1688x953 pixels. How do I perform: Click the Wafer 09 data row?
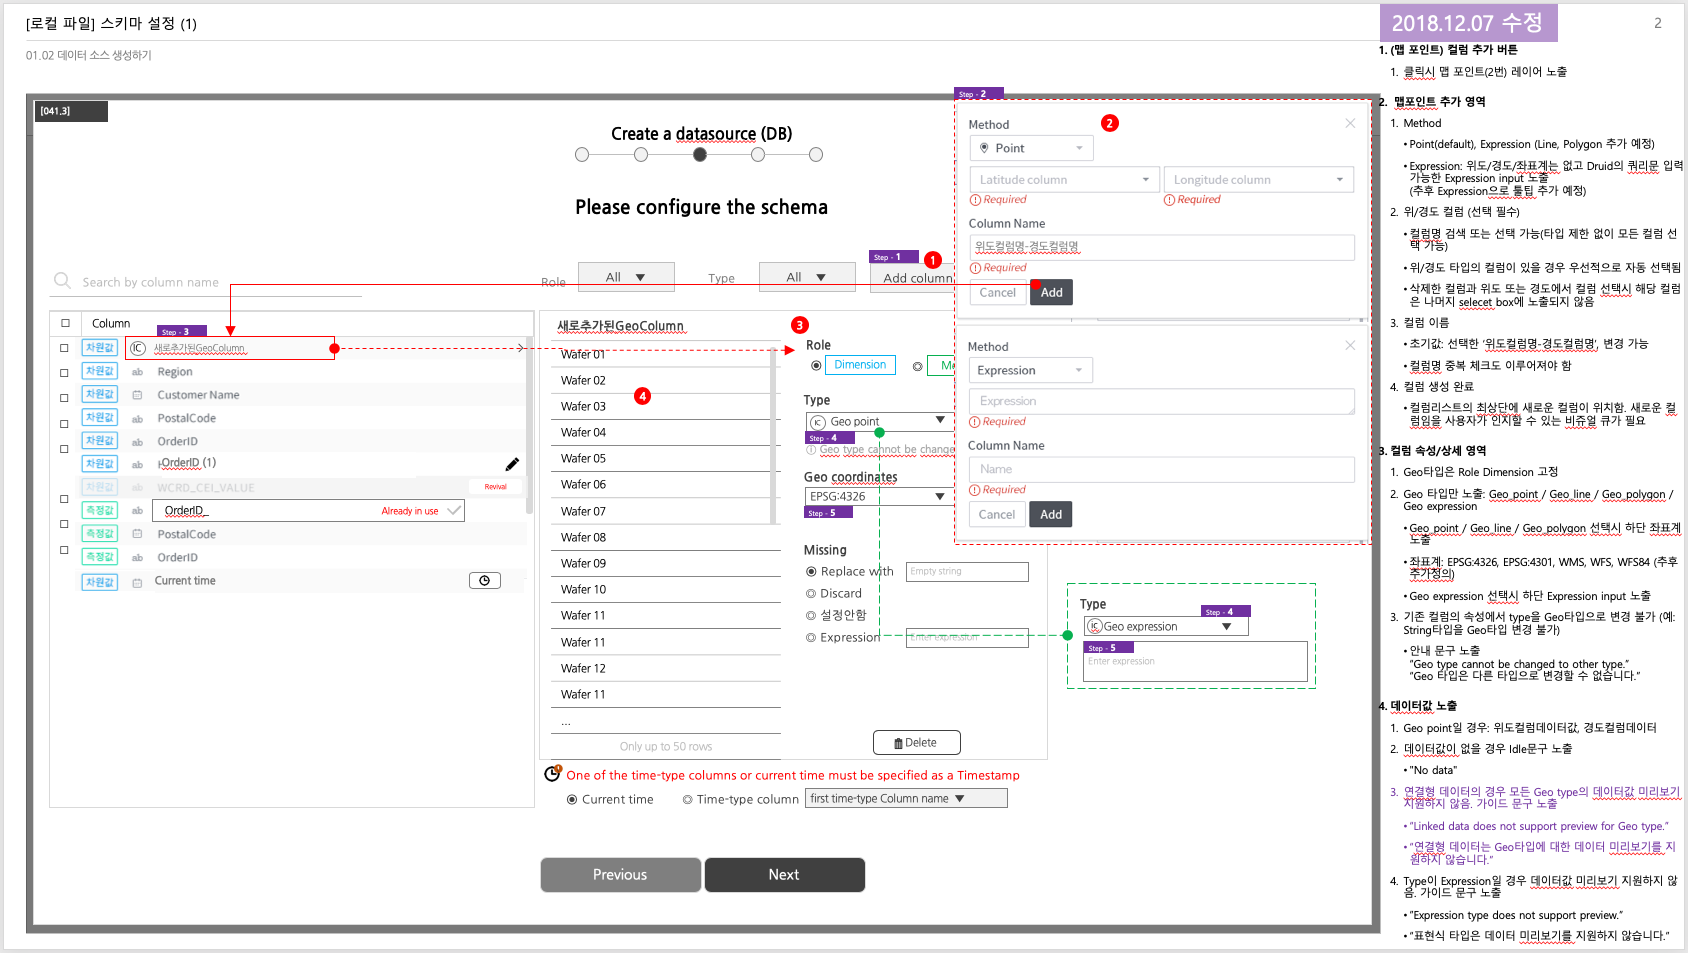(x=665, y=563)
